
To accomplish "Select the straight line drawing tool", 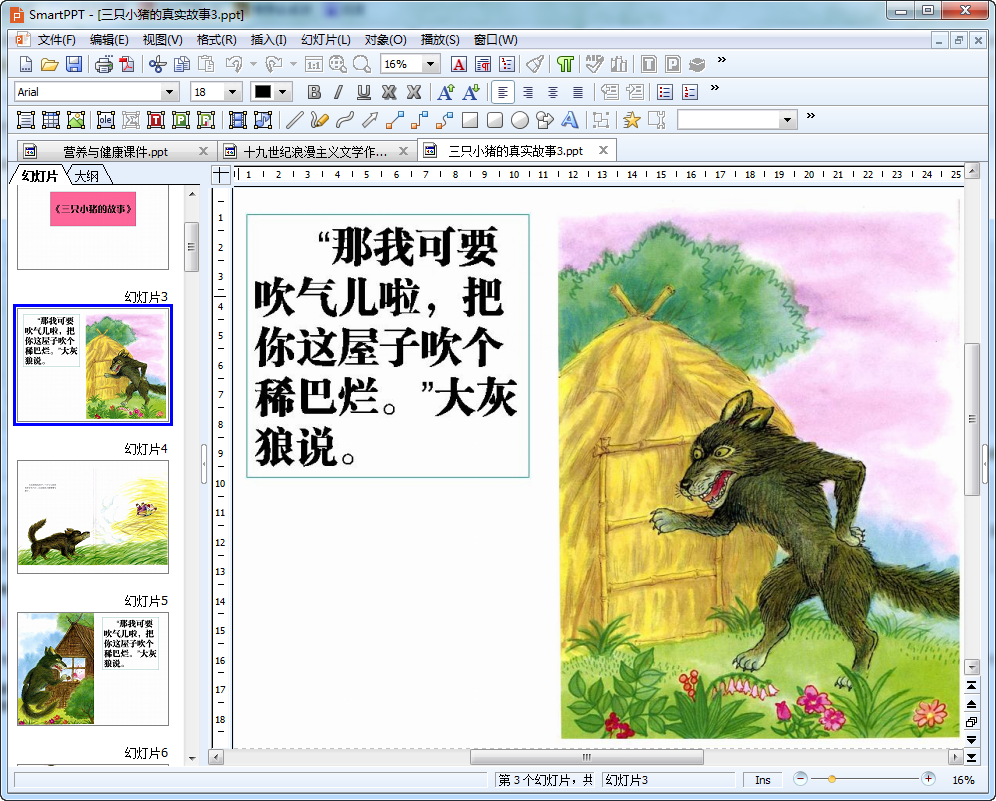I will point(295,120).
